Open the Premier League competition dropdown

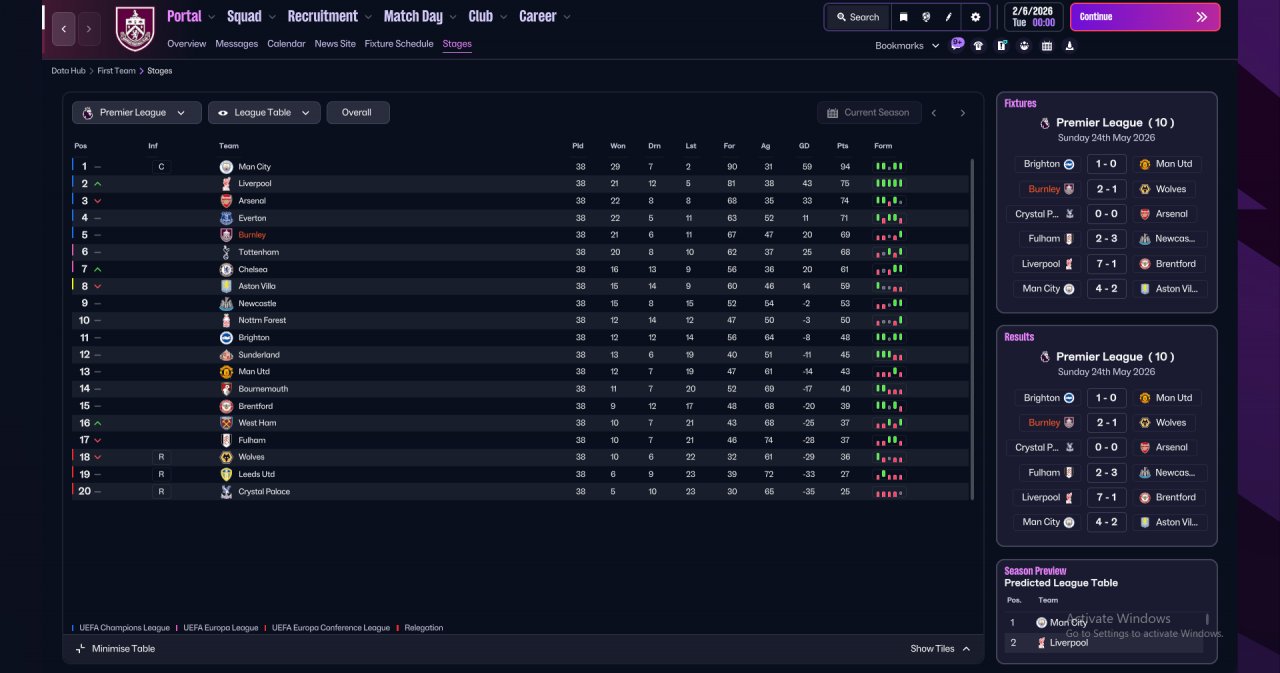[136, 113]
